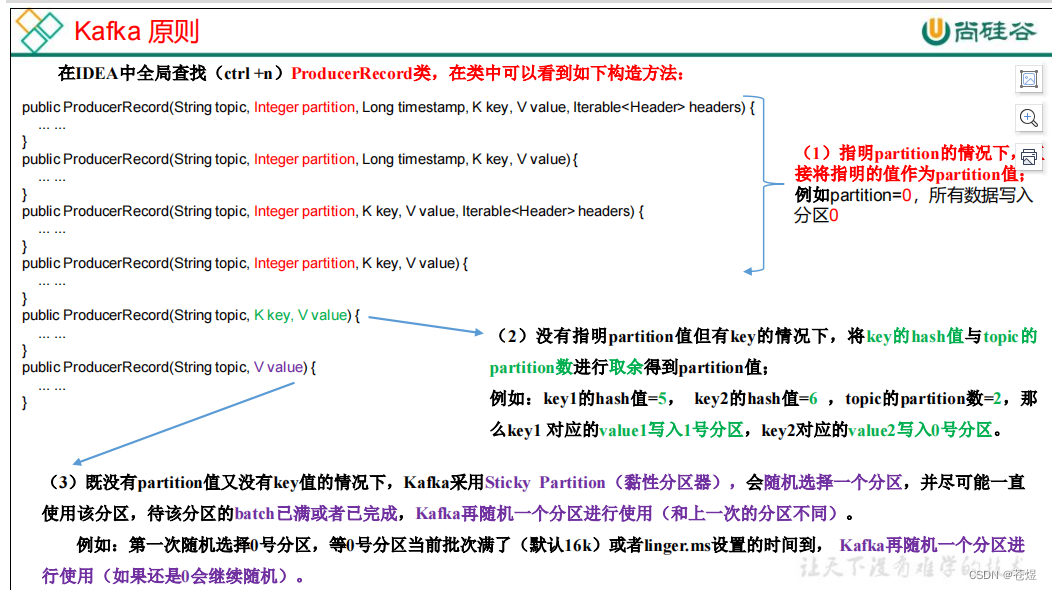Click the purple V value constructor line
Image resolution: width=1052 pixels, height=590 pixels.
point(168,367)
